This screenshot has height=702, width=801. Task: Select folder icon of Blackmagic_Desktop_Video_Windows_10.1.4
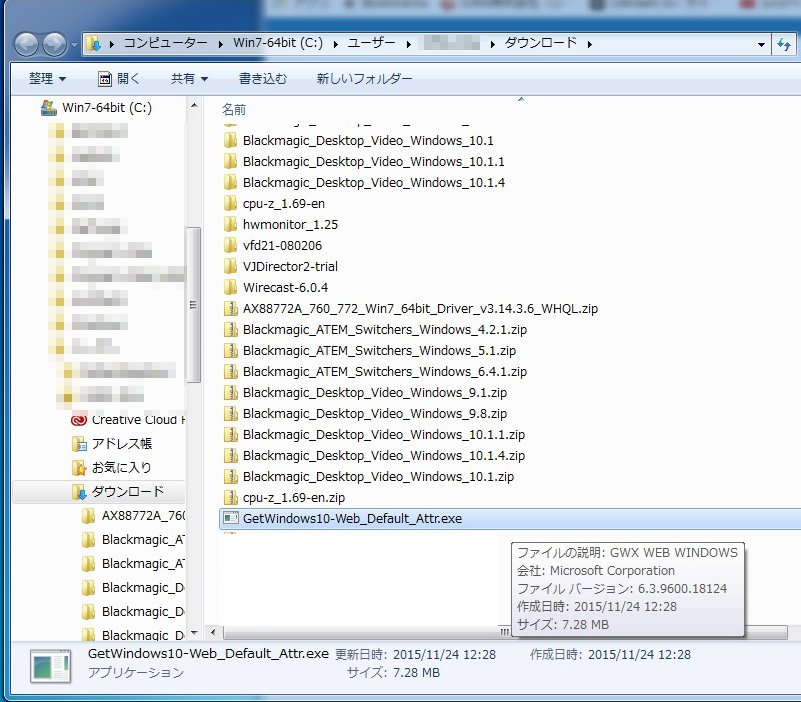coord(230,182)
